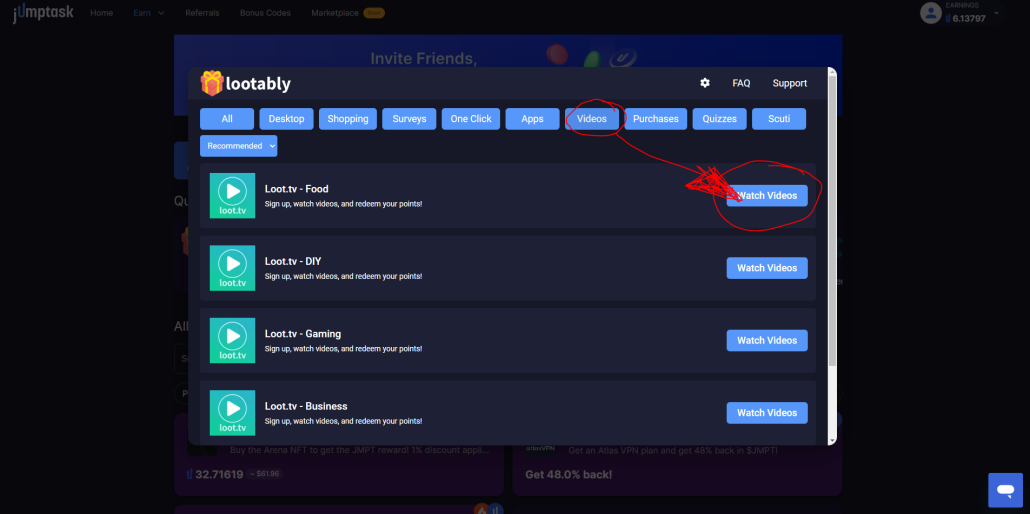Open the Lootably FAQ link
1030x514 pixels.
(x=741, y=83)
